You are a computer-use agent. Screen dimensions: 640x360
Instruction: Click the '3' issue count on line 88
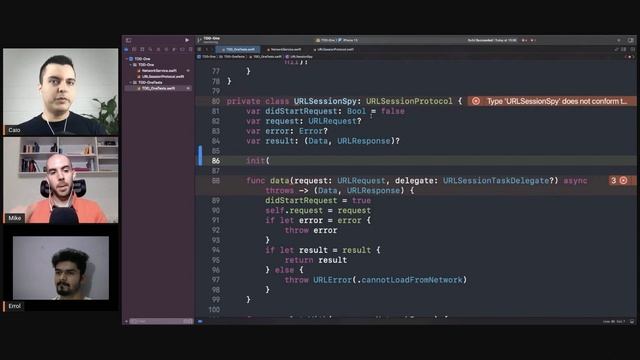point(613,180)
